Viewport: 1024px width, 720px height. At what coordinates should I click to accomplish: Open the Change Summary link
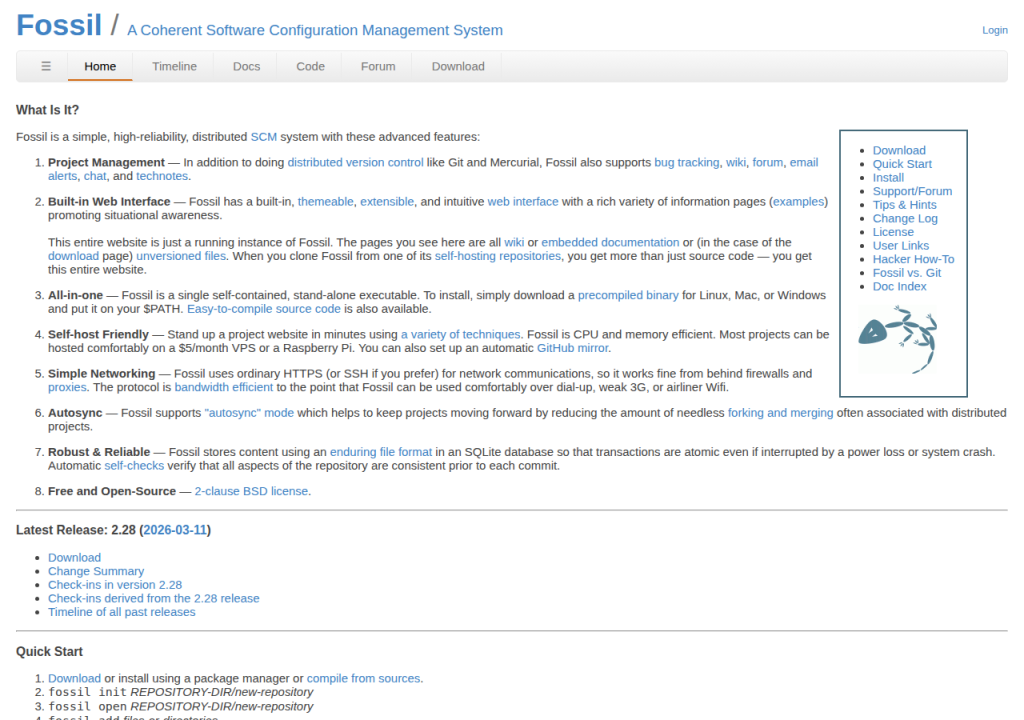96,571
